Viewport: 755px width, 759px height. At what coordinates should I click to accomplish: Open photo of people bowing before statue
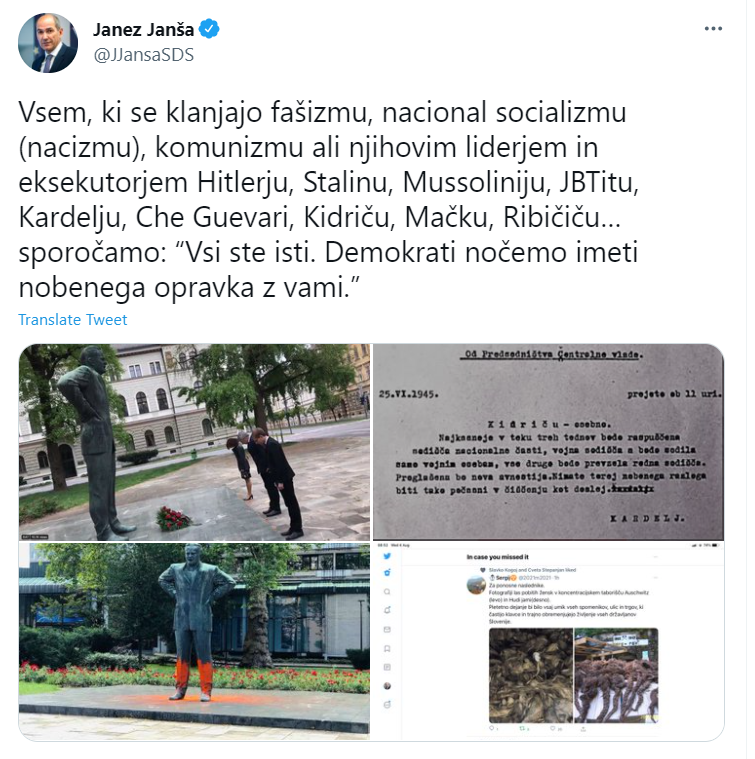point(195,442)
